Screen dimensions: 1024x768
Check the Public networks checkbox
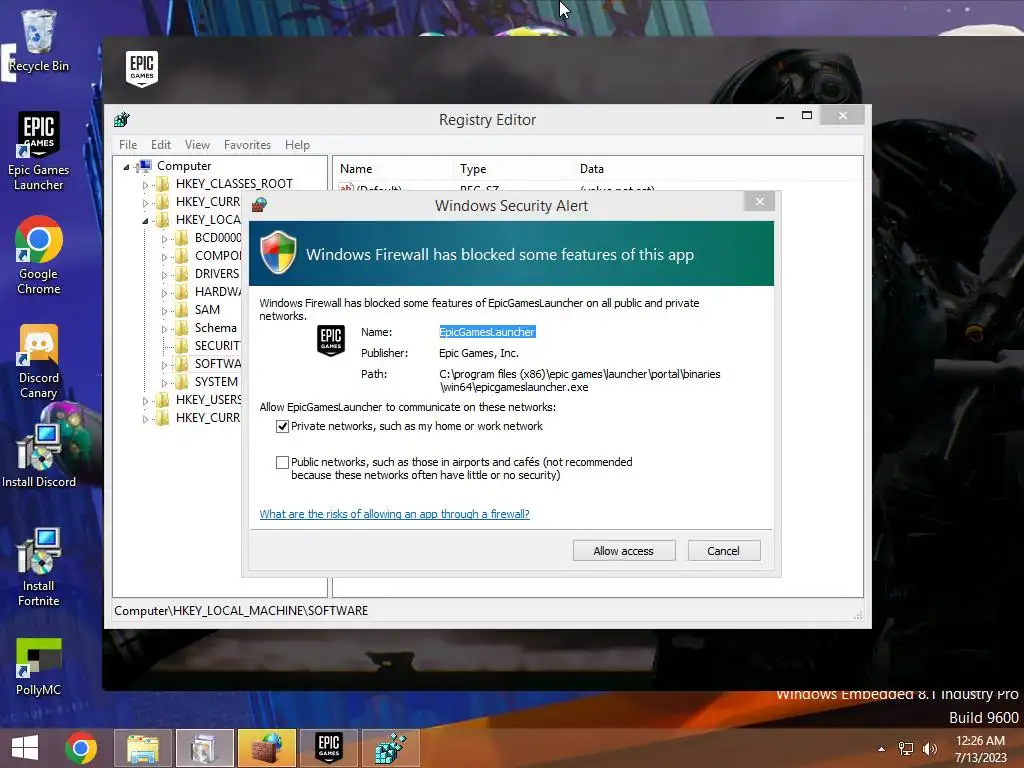click(282, 462)
